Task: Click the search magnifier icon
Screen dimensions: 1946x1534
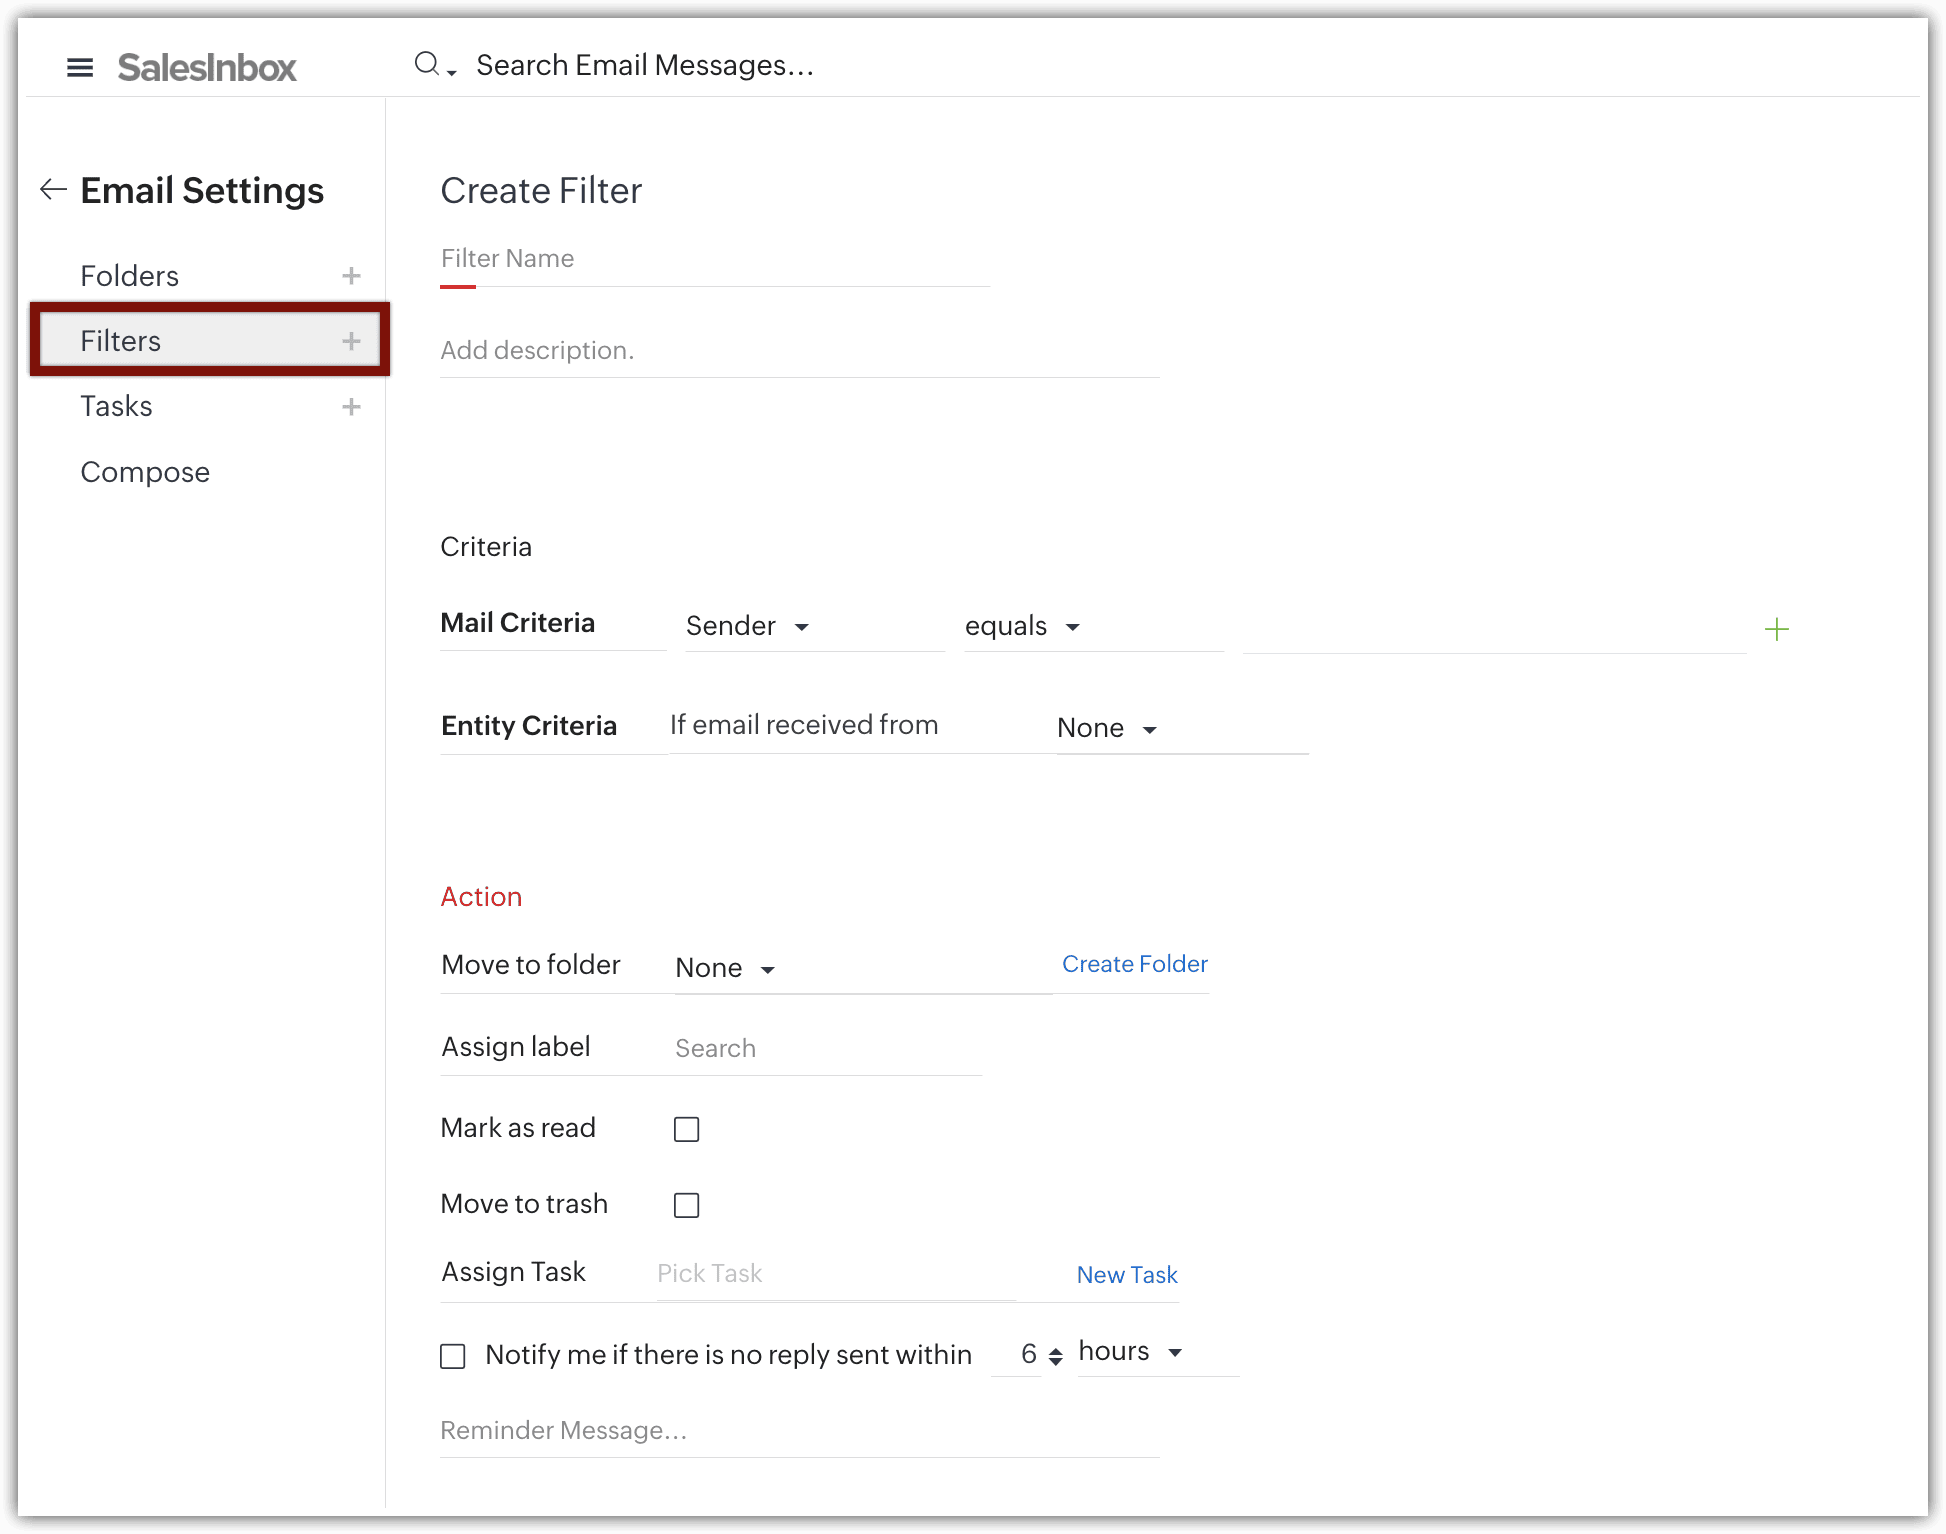Action: point(428,64)
